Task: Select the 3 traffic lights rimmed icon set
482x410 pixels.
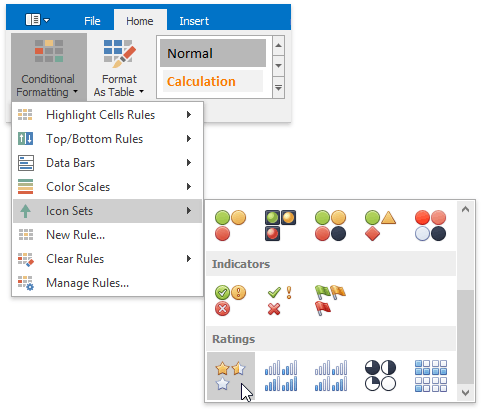Action: pyautogui.click(x=281, y=226)
